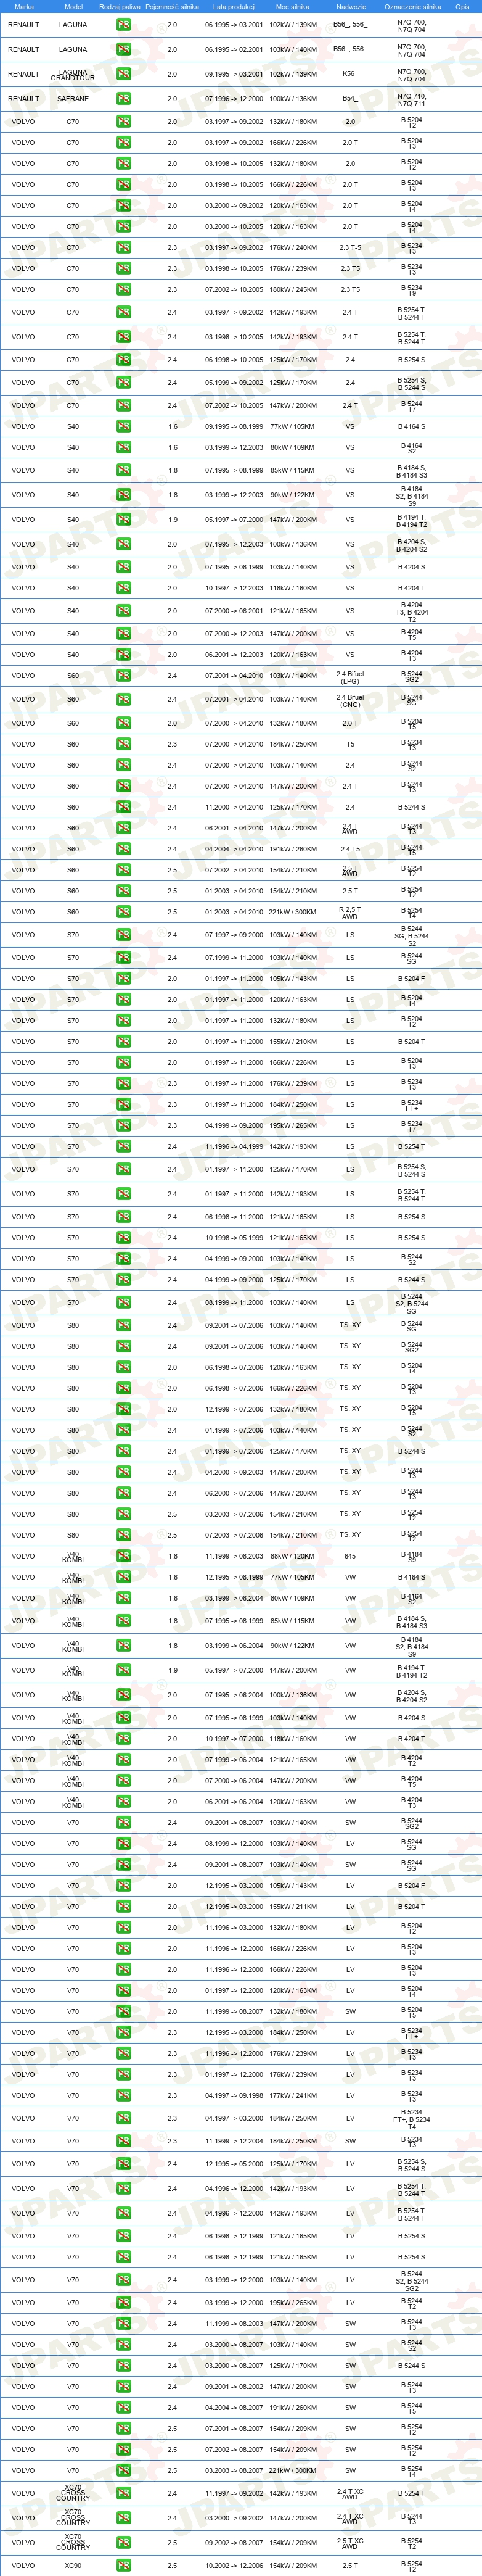The image size is (482, 2576).
Task: Click the fuel icon for S60 191kW / 260KM
Action: click(x=123, y=849)
